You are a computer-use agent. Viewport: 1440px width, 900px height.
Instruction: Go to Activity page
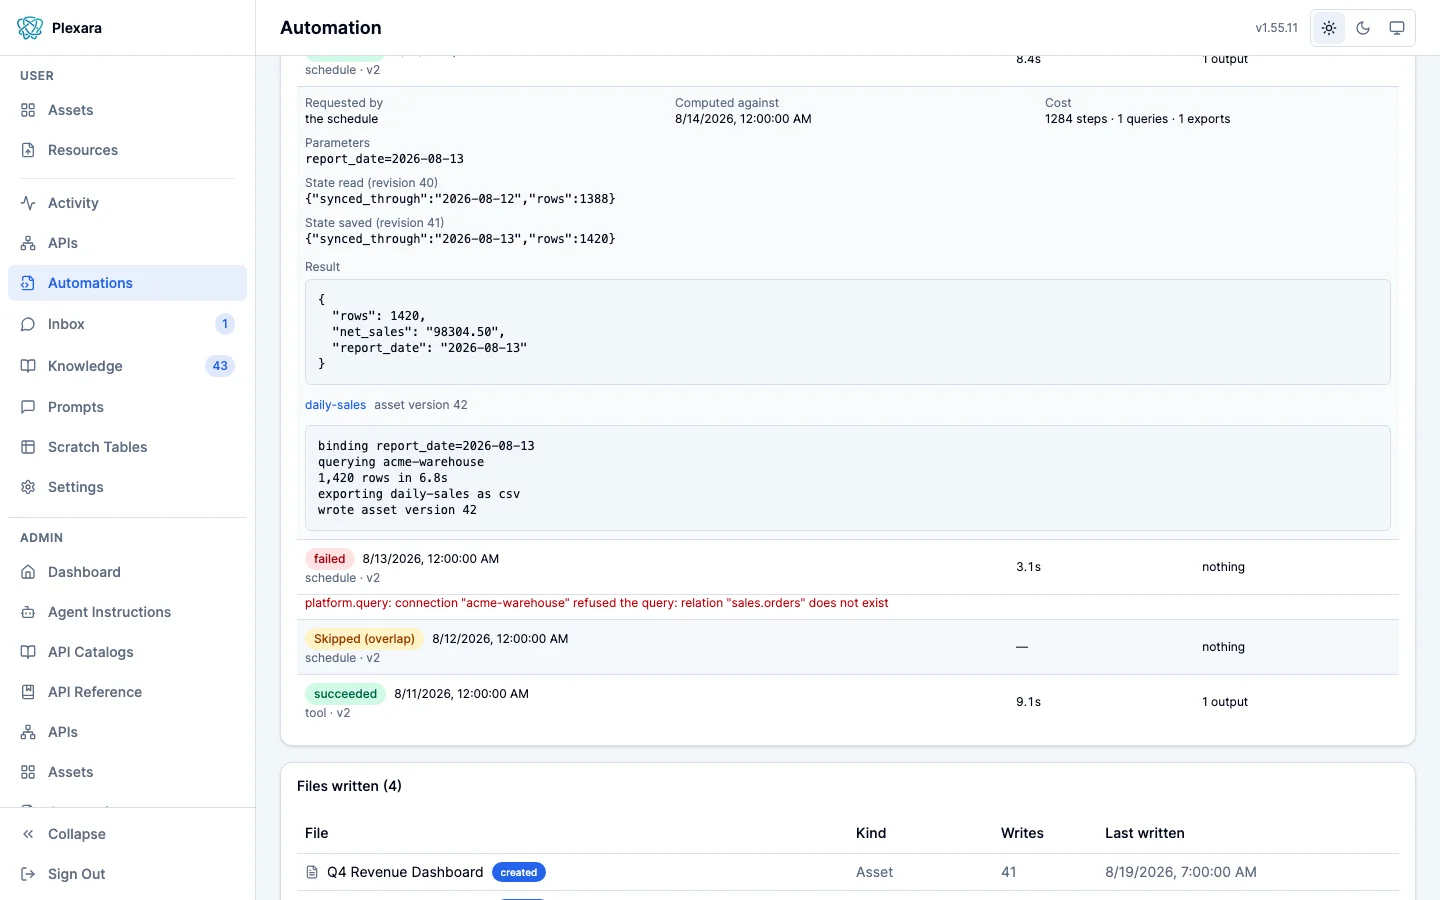click(x=127, y=203)
